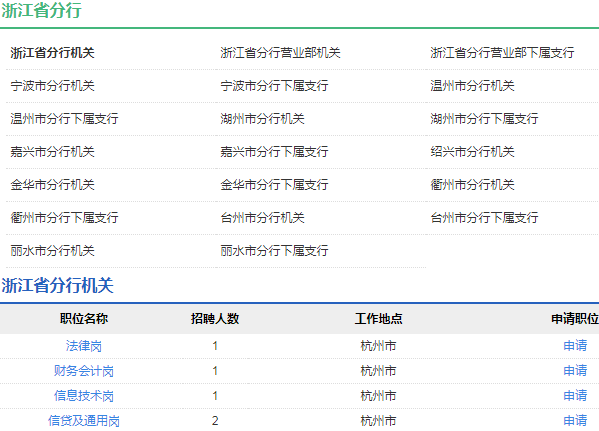Select 湖州市分行机关 category
Screen dimensions: 599x431
click(262, 118)
